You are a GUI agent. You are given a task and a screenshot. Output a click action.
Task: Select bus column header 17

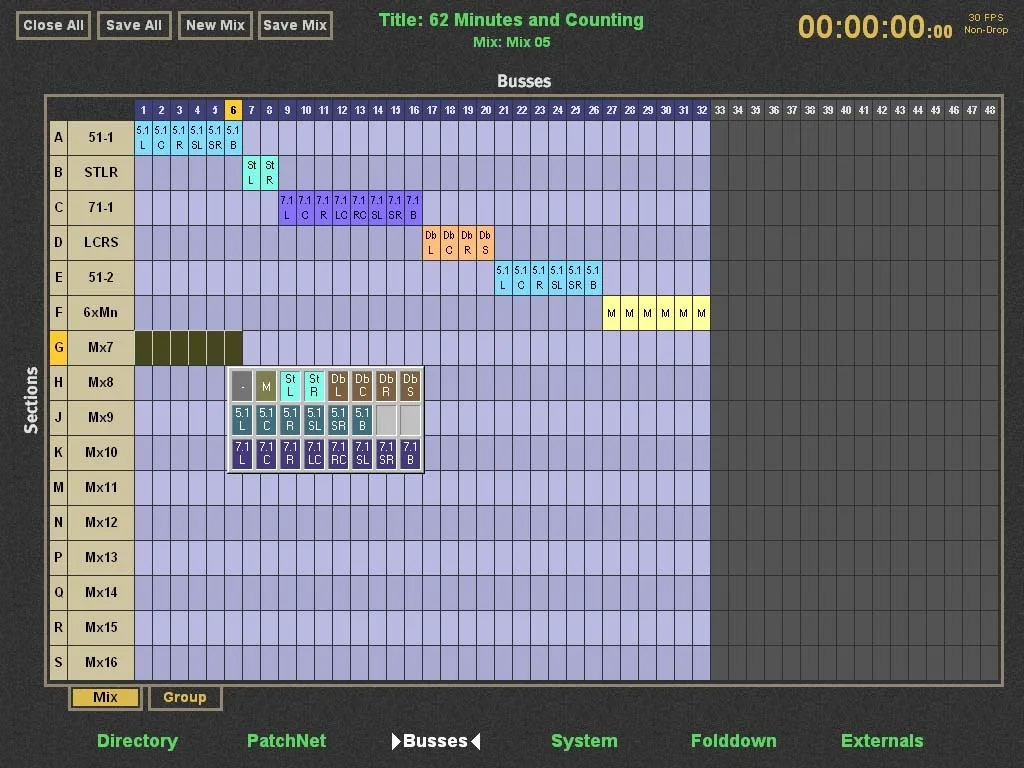pos(432,110)
